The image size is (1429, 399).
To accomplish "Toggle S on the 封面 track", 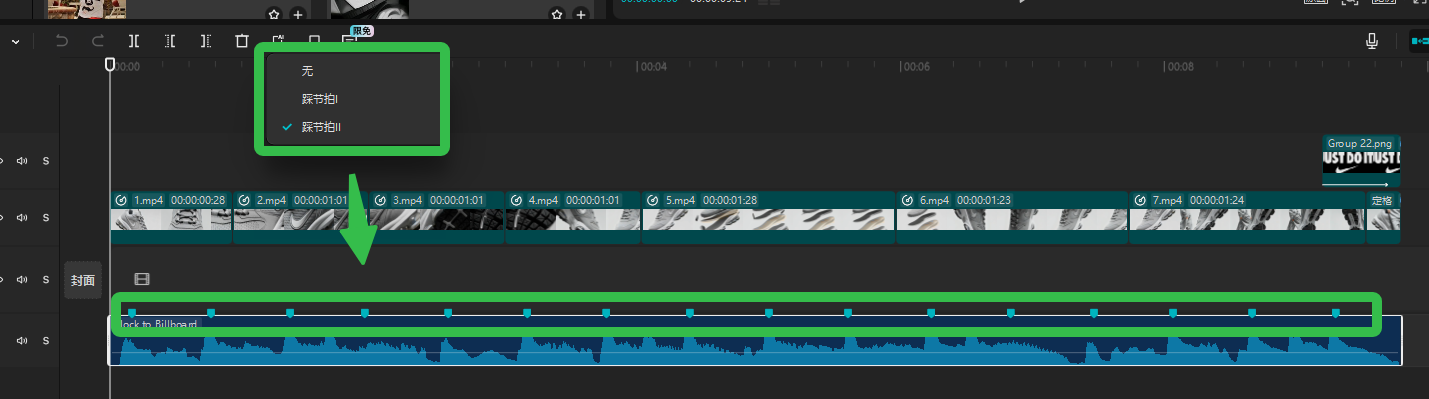I will [x=46, y=280].
